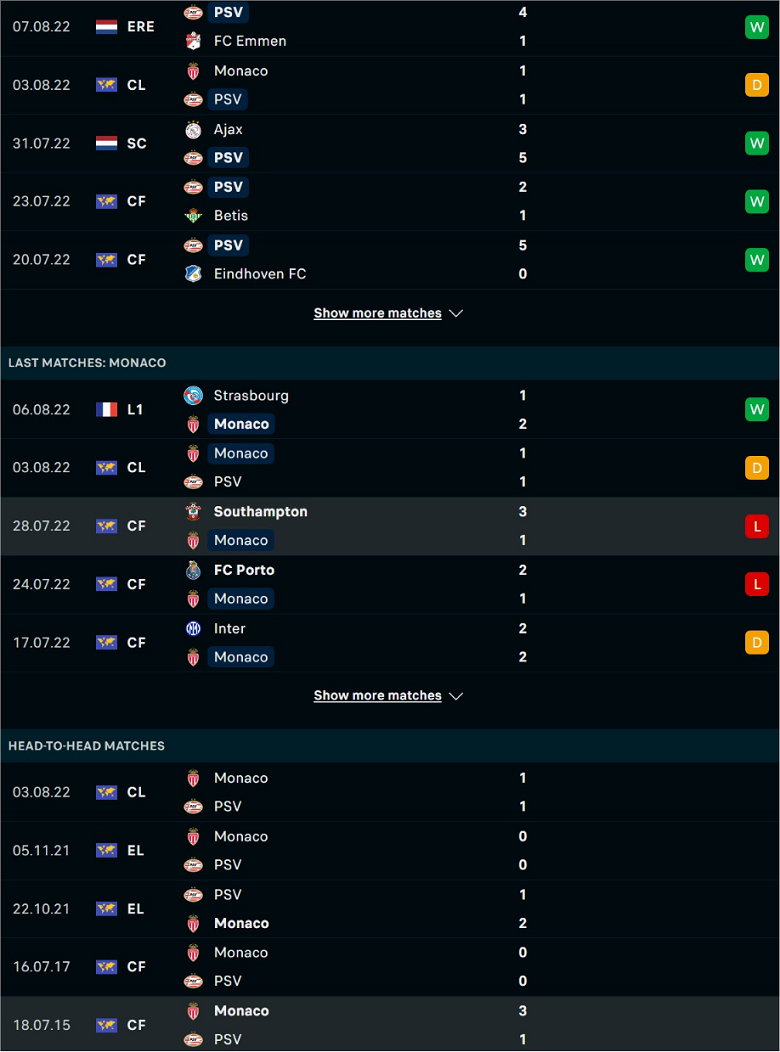Open the FC Porto team name link

click(x=244, y=570)
